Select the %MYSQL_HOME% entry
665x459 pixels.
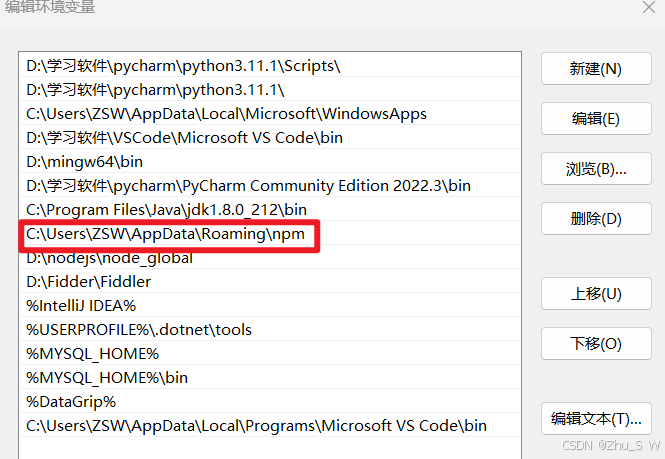pos(270,353)
